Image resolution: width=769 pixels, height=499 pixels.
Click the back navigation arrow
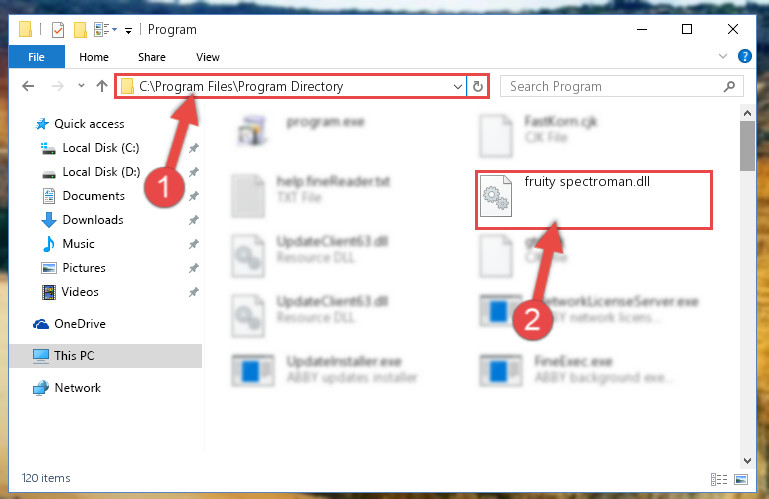click(28, 86)
